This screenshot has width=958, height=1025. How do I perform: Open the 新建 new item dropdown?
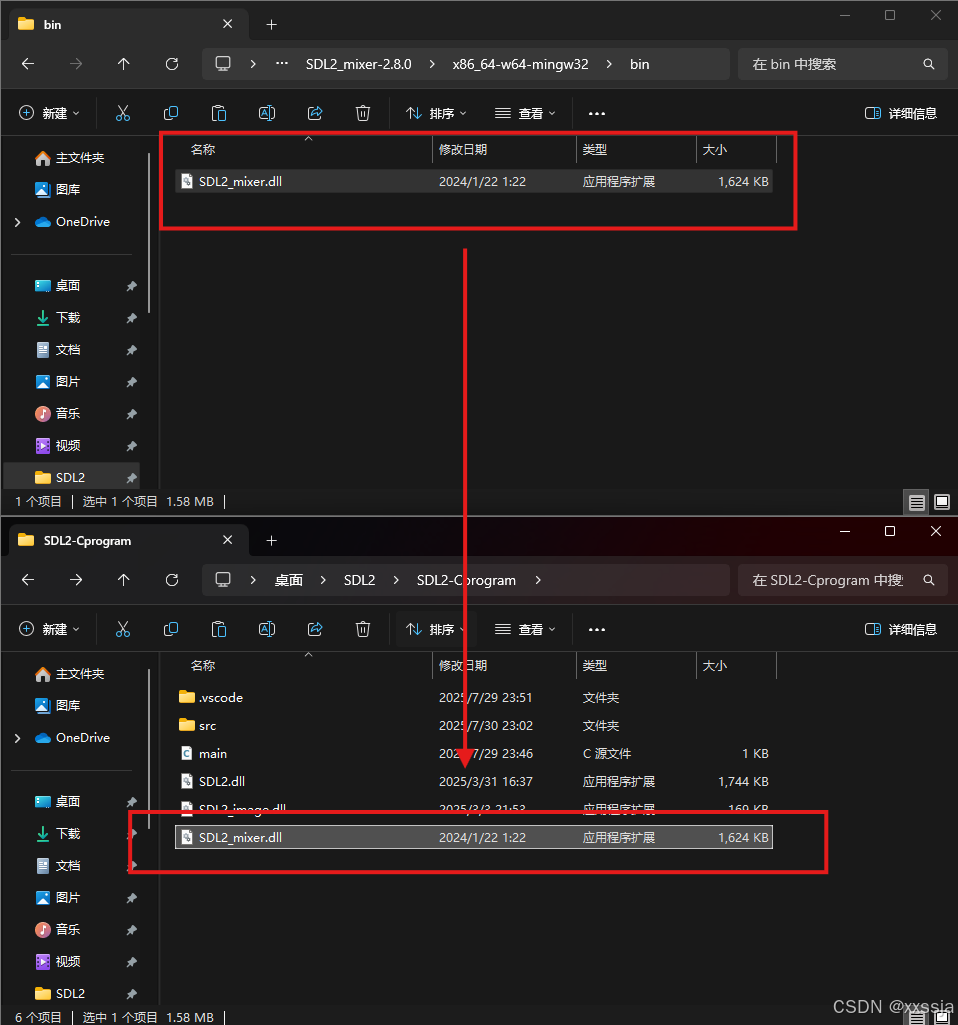tap(49, 113)
